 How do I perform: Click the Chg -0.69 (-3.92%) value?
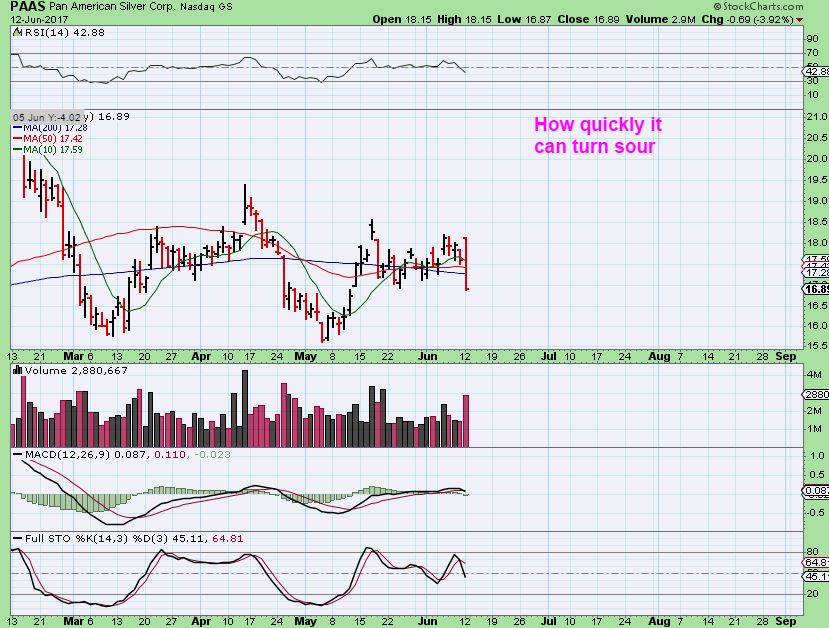coord(748,20)
